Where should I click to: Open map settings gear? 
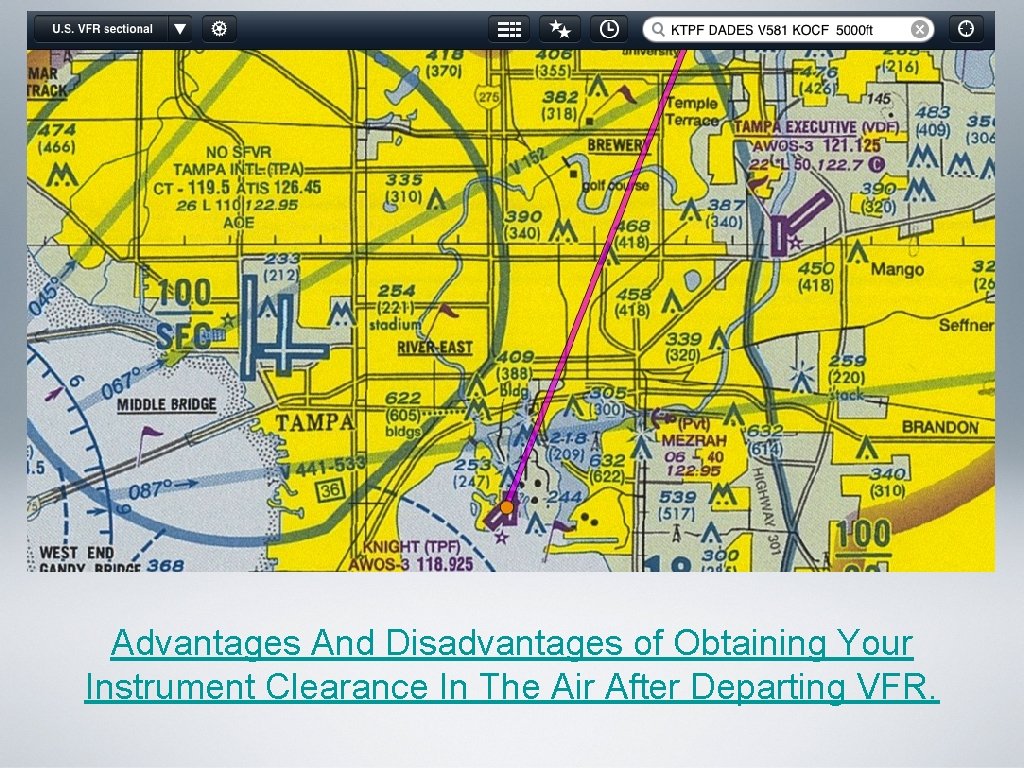point(219,29)
